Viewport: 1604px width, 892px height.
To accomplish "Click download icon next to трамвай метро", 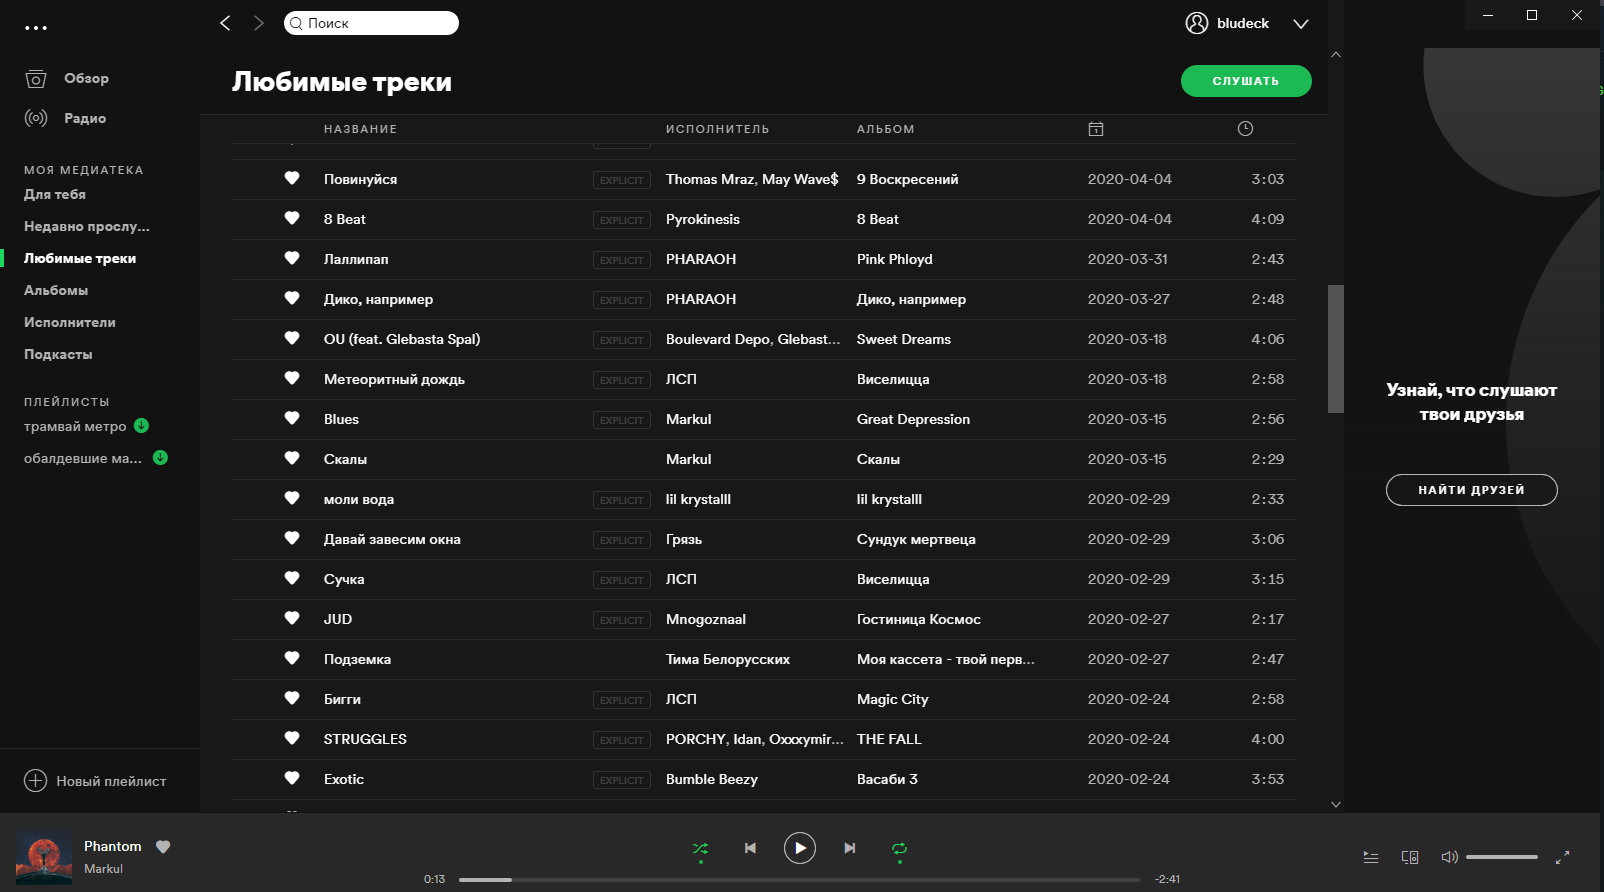I will 141,425.
